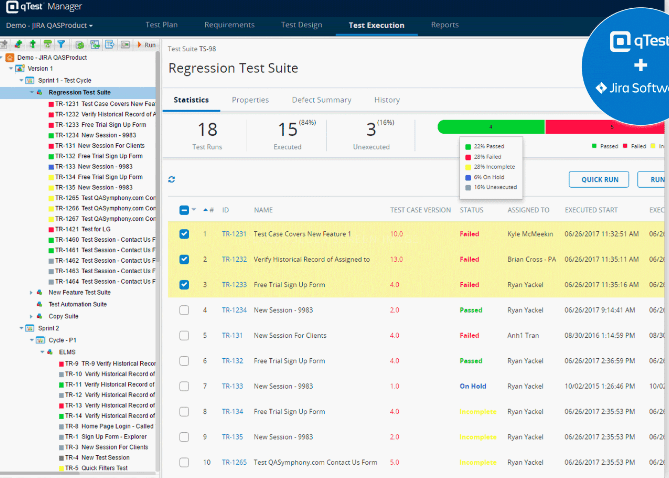Click the Run arrow icon in tree toolbar
Screen dimensions: 669x478
[140, 45]
